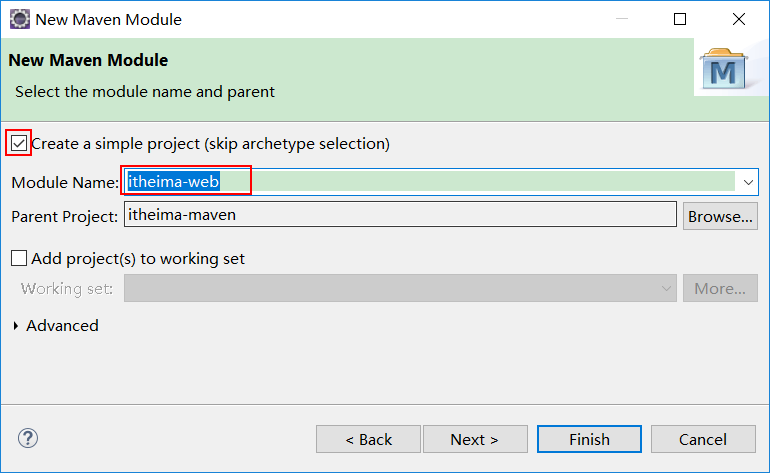Go to the Next wizard page
Viewport: 770px width, 473px height.
[474, 440]
